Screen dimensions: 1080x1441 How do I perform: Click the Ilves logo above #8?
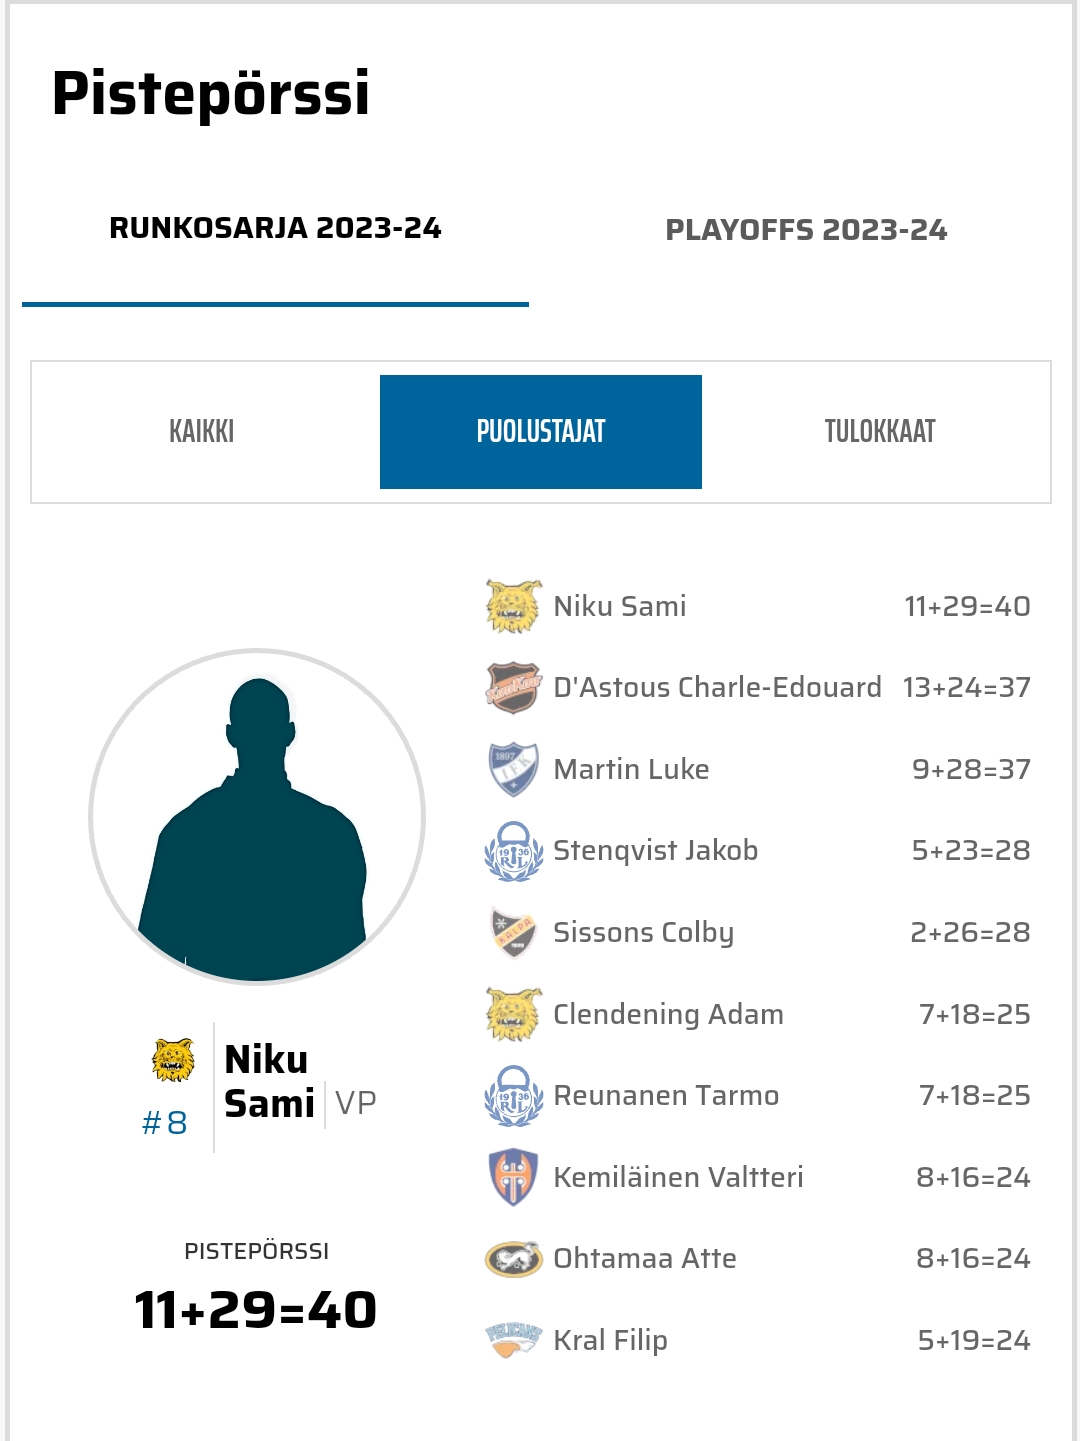click(x=173, y=1060)
